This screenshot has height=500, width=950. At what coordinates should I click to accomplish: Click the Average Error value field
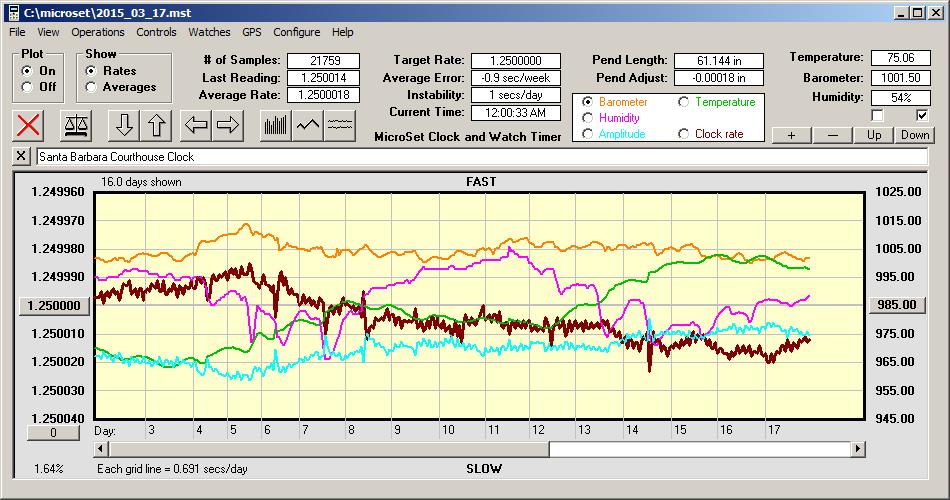point(516,78)
